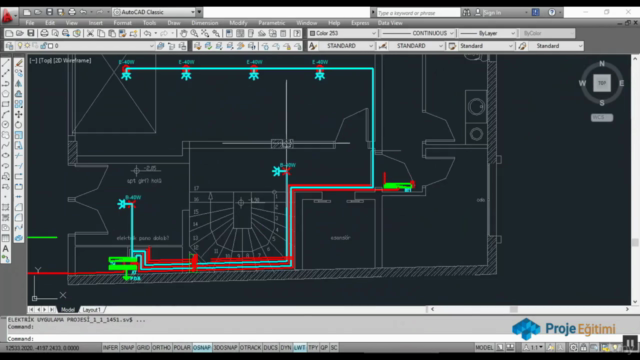Open the ByLayer lineweight dropdown

click(487, 33)
